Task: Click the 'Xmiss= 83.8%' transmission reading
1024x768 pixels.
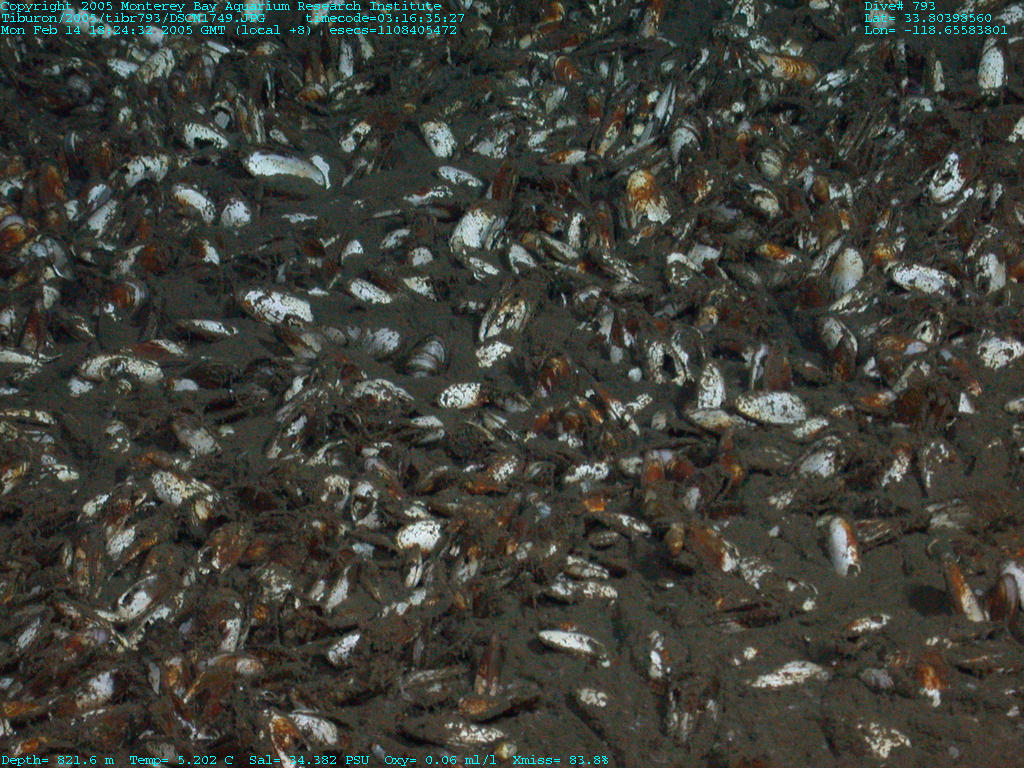Action: 560,760
